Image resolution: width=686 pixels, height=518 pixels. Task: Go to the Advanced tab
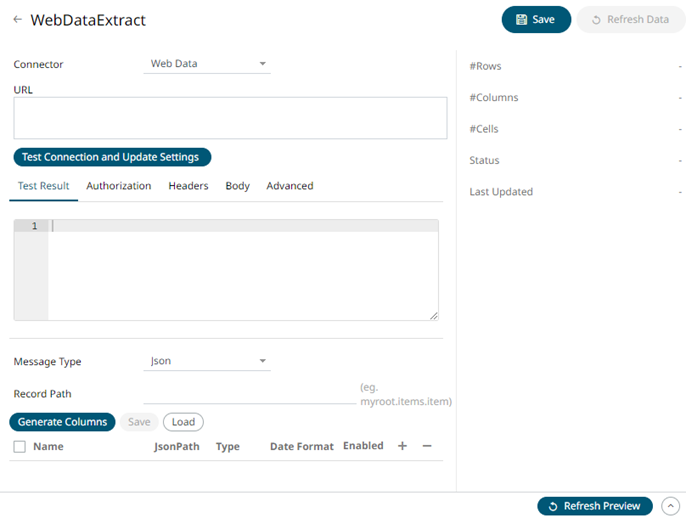pos(289,186)
